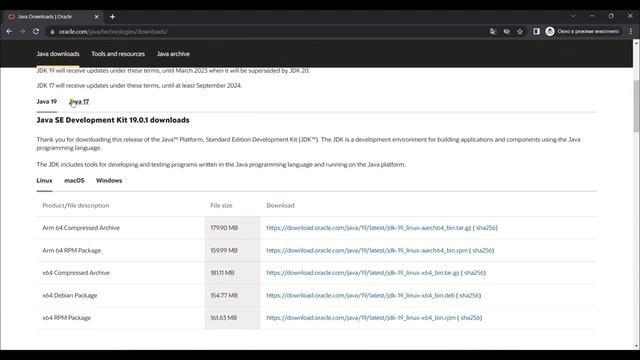
Task: Download the linux-x64 tar.gz archive link
Action: [x=363, y=273]
